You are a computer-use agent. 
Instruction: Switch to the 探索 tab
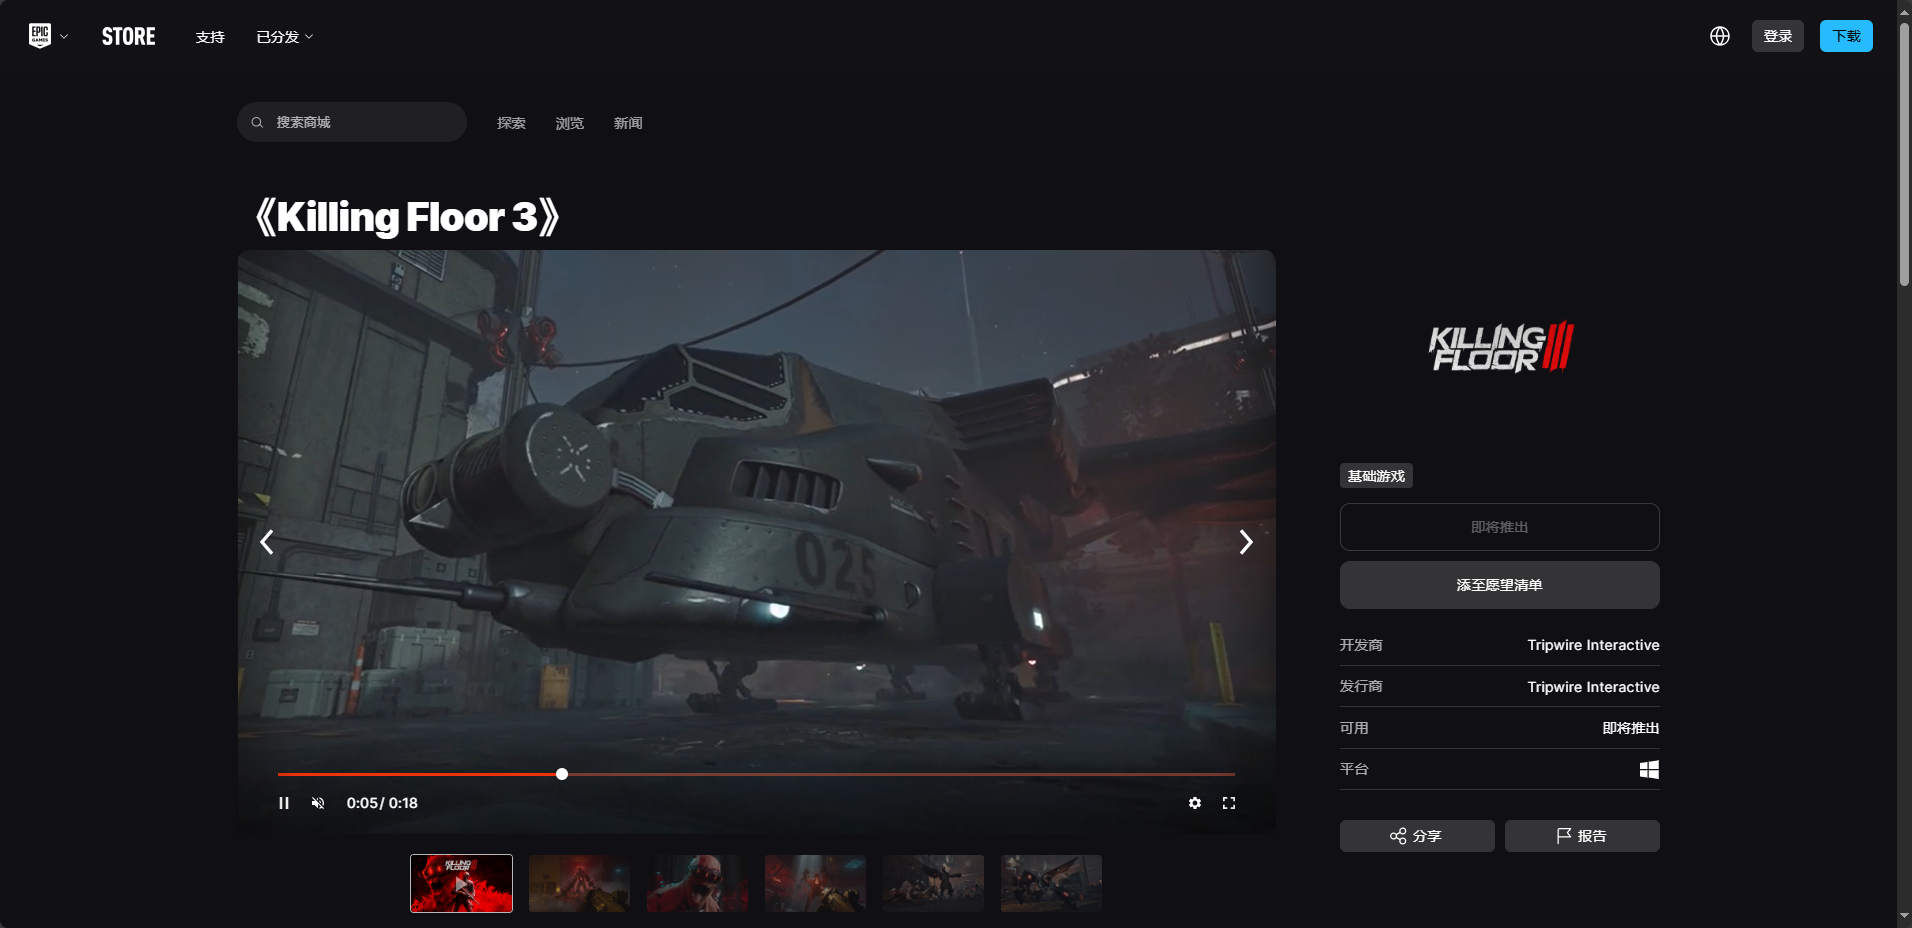[x=511, y=123]
